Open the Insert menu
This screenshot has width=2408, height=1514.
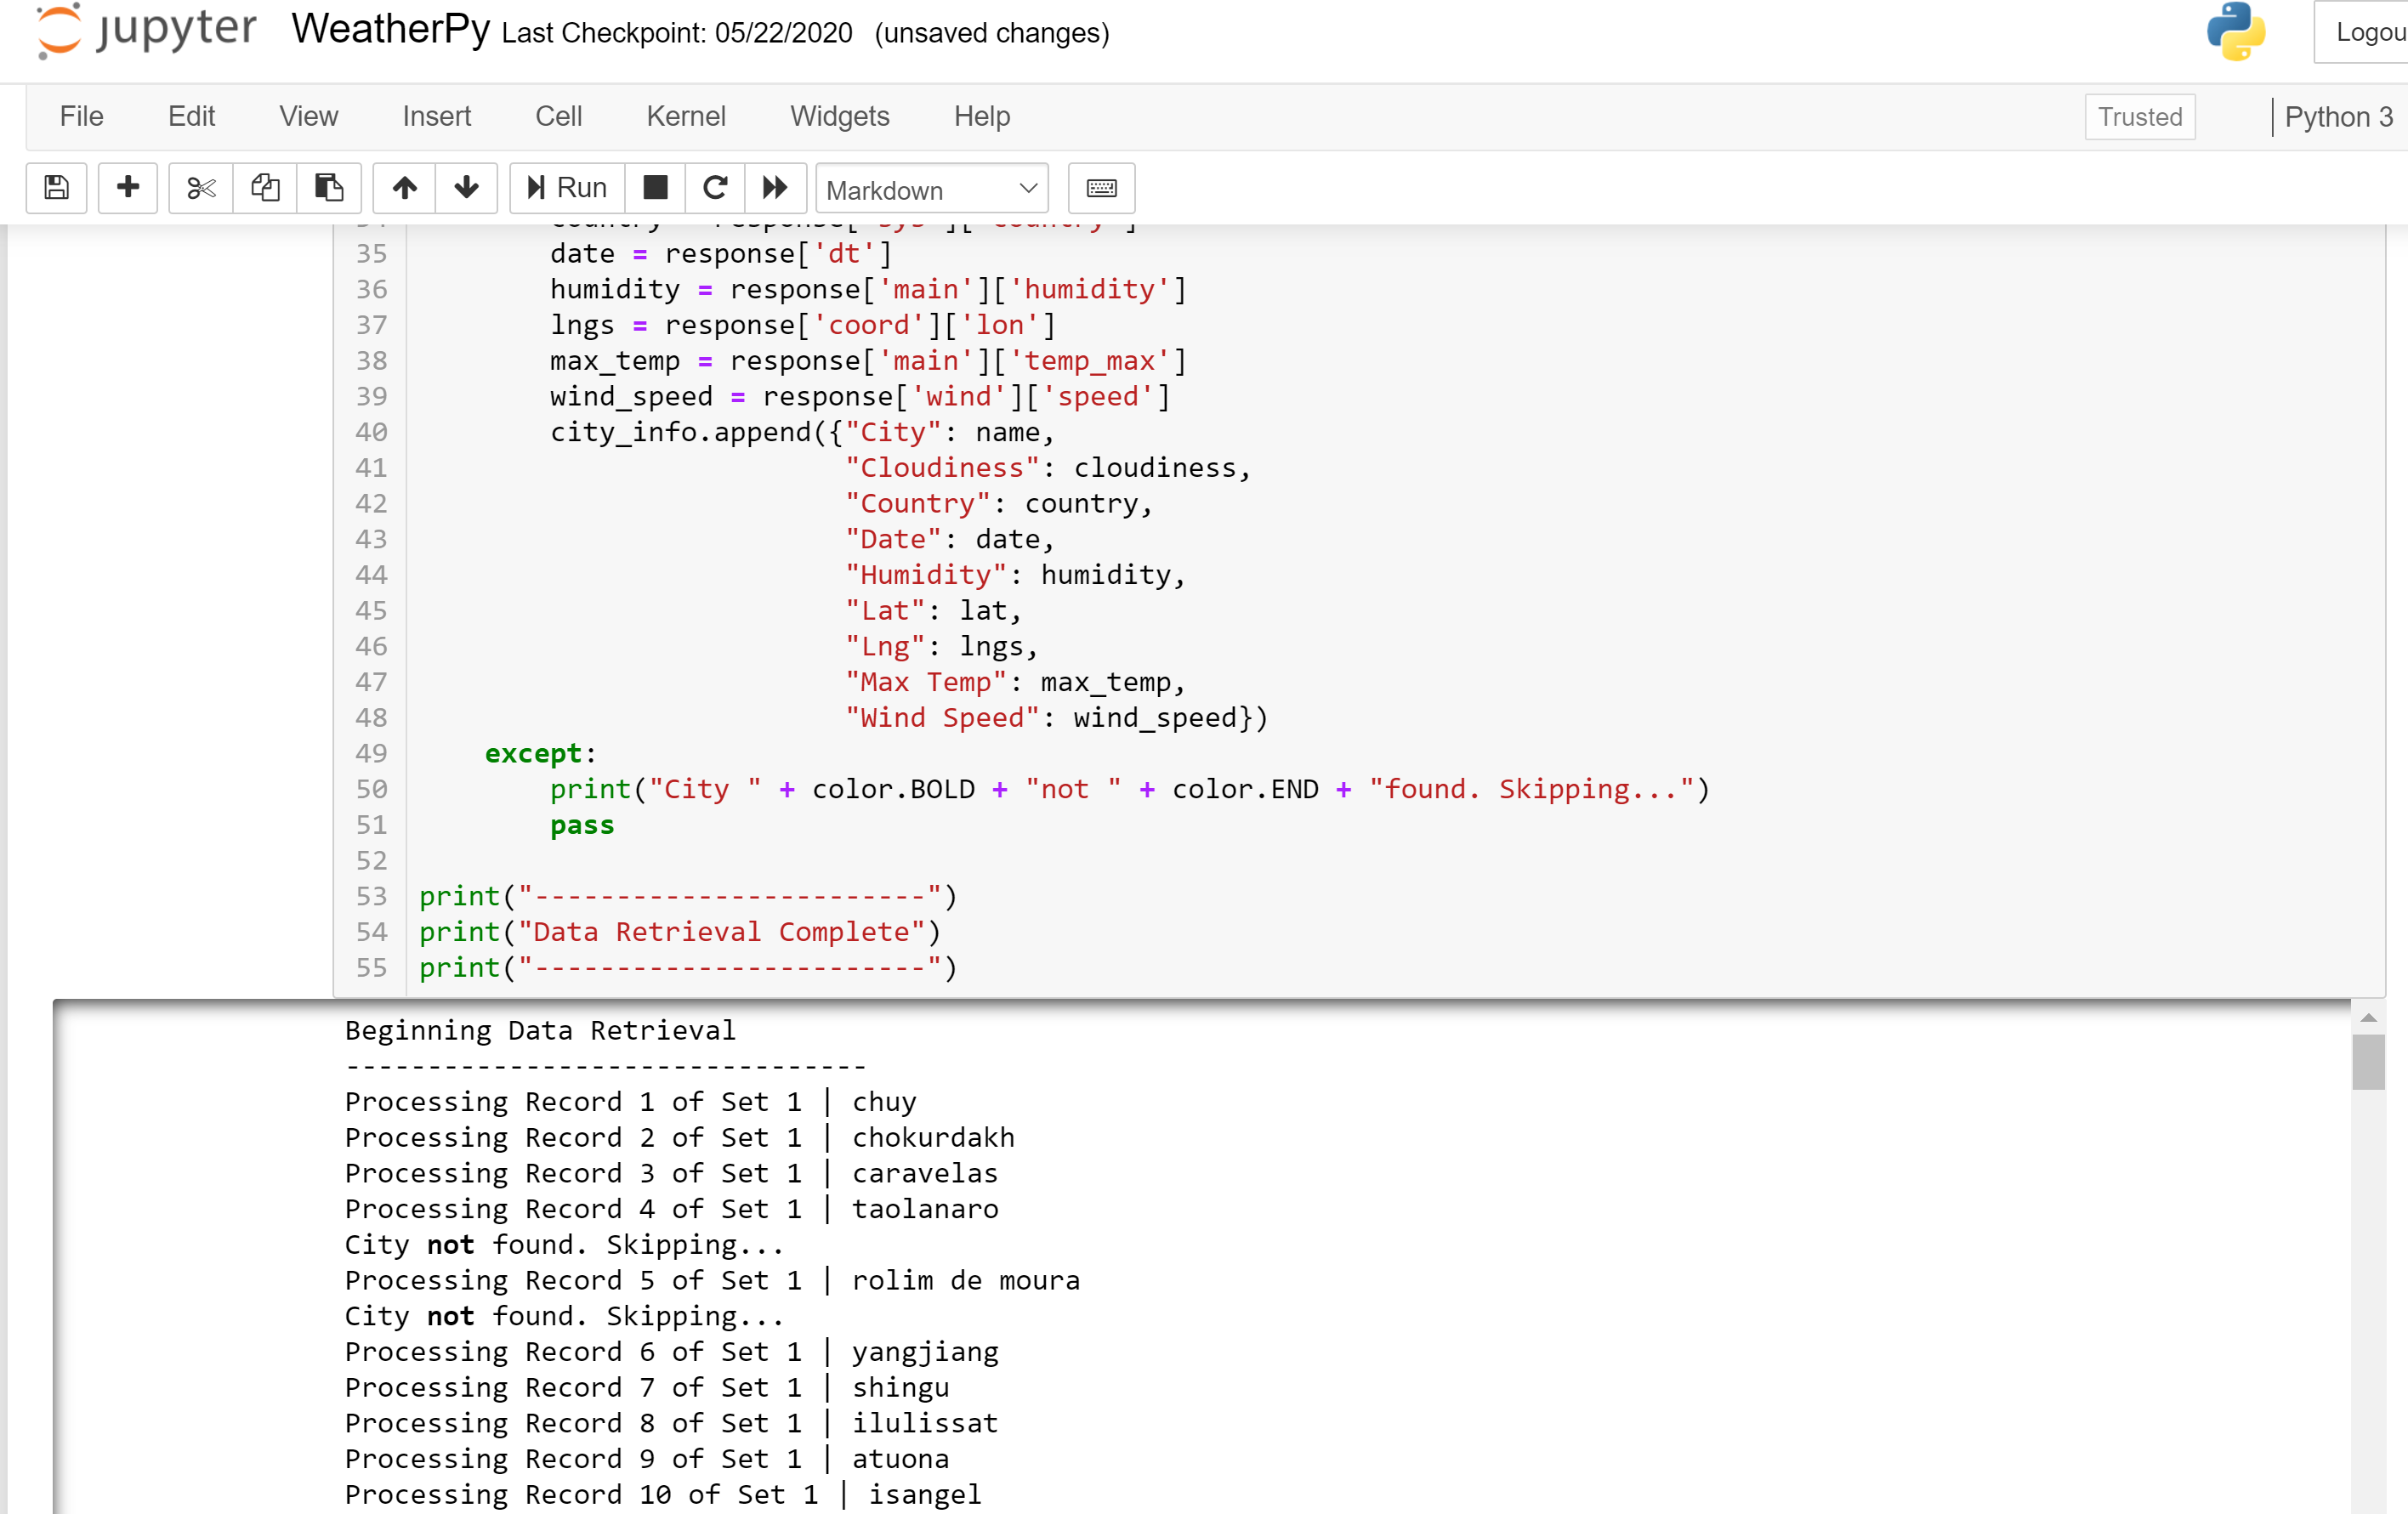(x=436, y=116)
